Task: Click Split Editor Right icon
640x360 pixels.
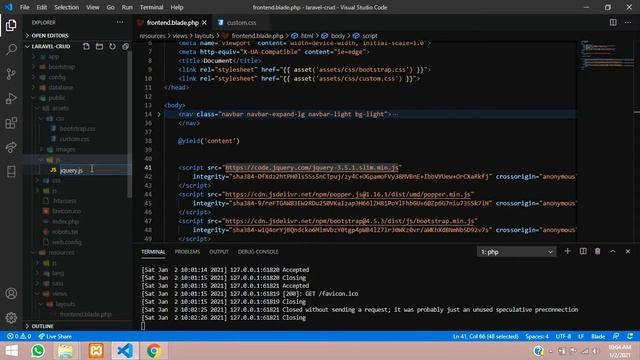Action: point(613,22)
